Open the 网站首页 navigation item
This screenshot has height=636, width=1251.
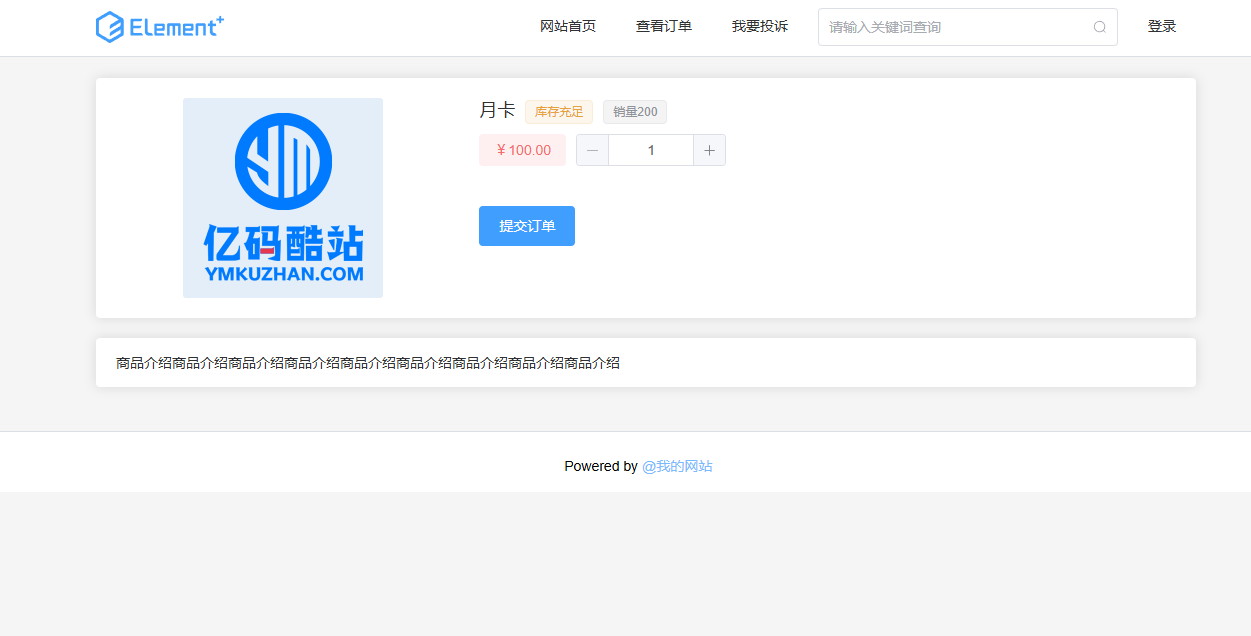coord(567,27)
